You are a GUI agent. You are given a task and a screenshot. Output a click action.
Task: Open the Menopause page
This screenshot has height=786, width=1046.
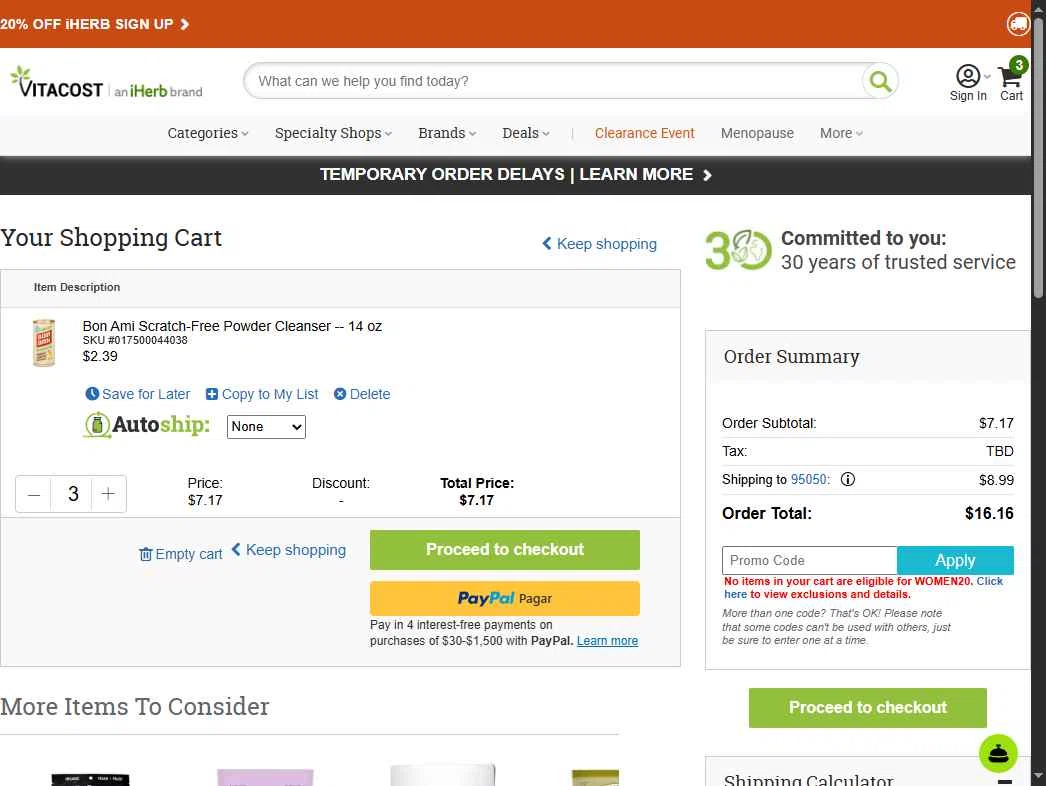coord(757,133)
